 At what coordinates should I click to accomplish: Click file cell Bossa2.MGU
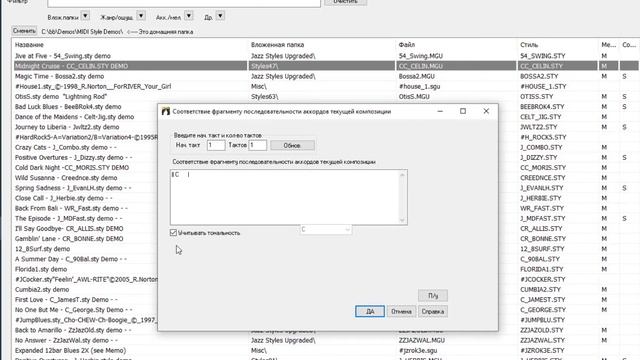(416, 76)
